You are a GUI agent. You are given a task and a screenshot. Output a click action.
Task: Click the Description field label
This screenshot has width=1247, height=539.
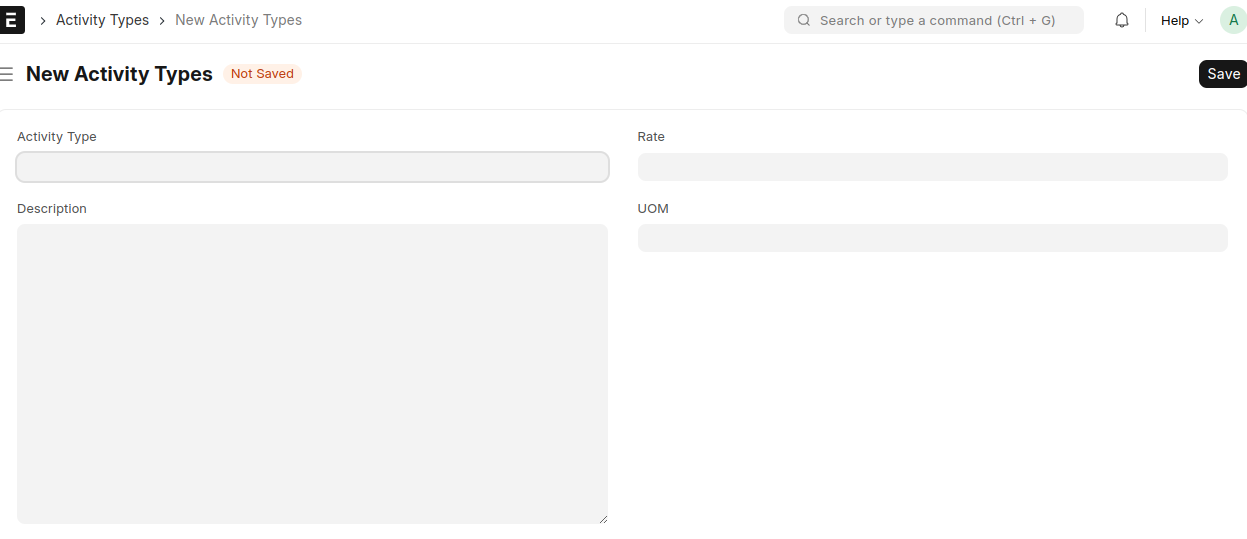[52, 209]
